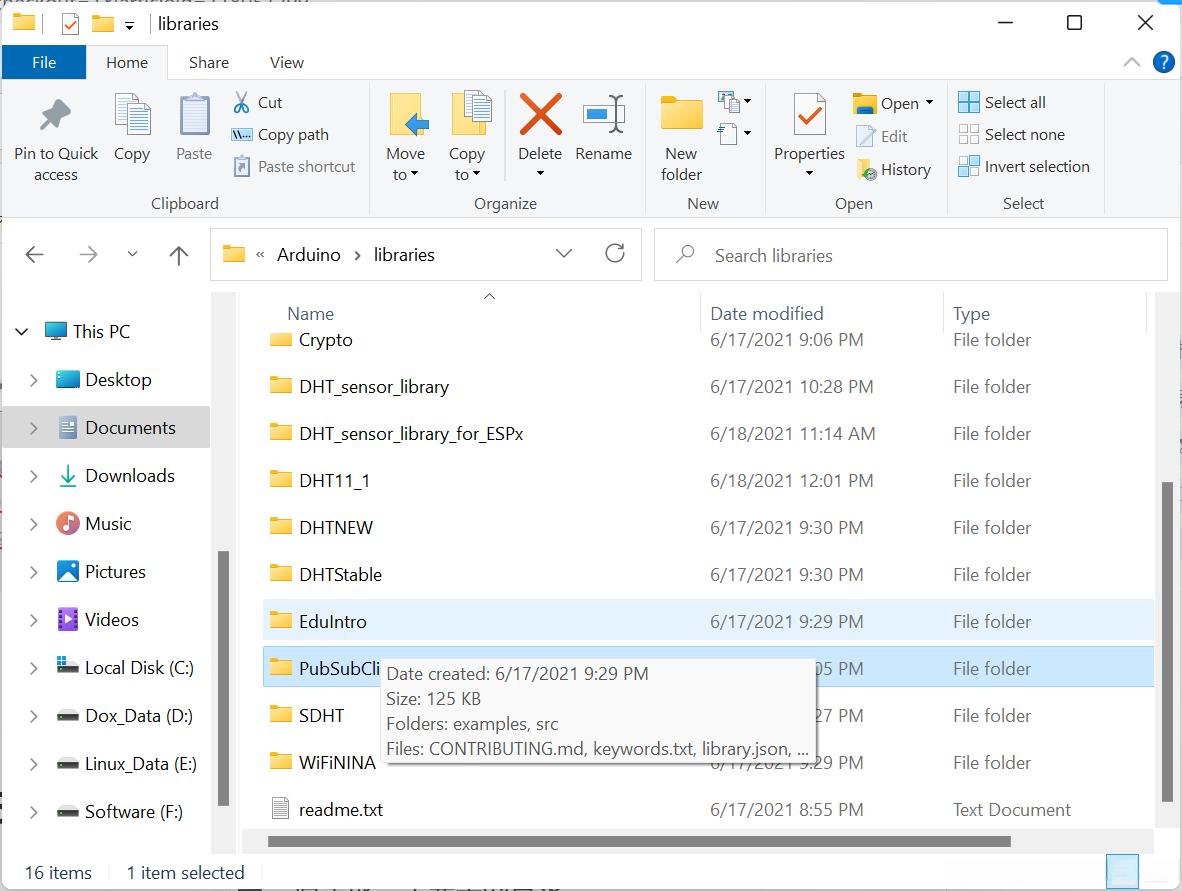Click the Copy path icon
The image size is (1182, 891).
point(241,135)
